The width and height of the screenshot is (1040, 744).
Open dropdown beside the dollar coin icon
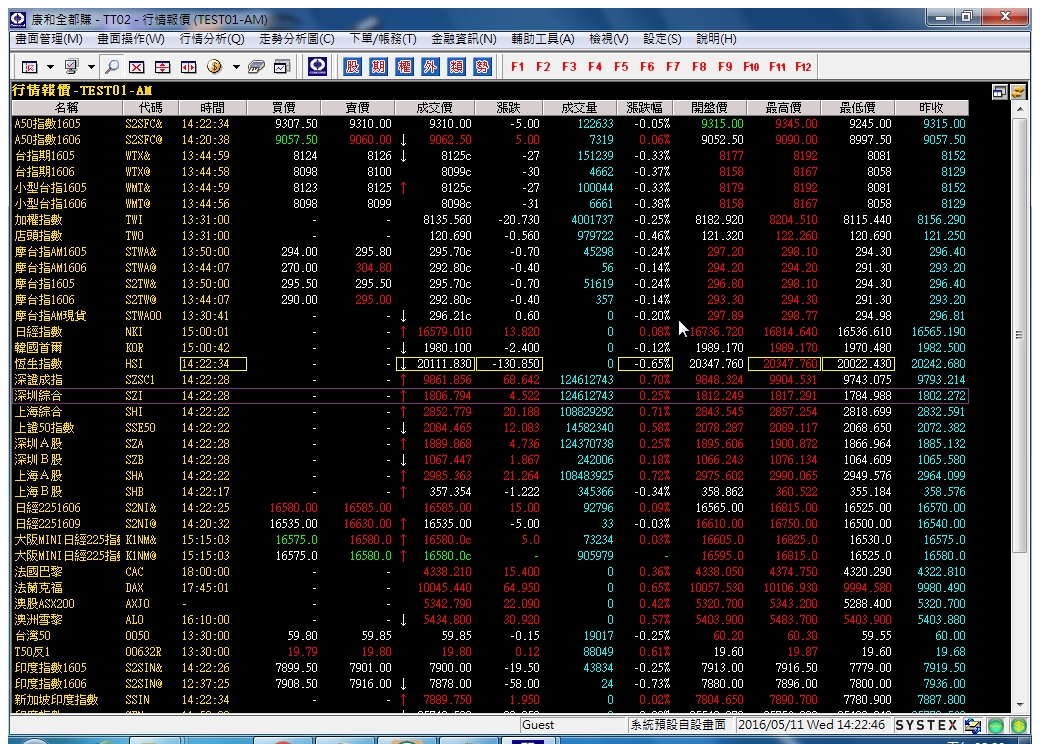tap(235, 67)
